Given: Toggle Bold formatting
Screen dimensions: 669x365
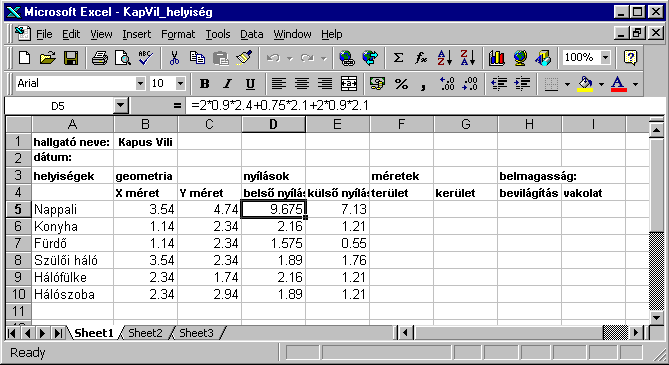Looking at the screenshot, I should pos(204,83).
